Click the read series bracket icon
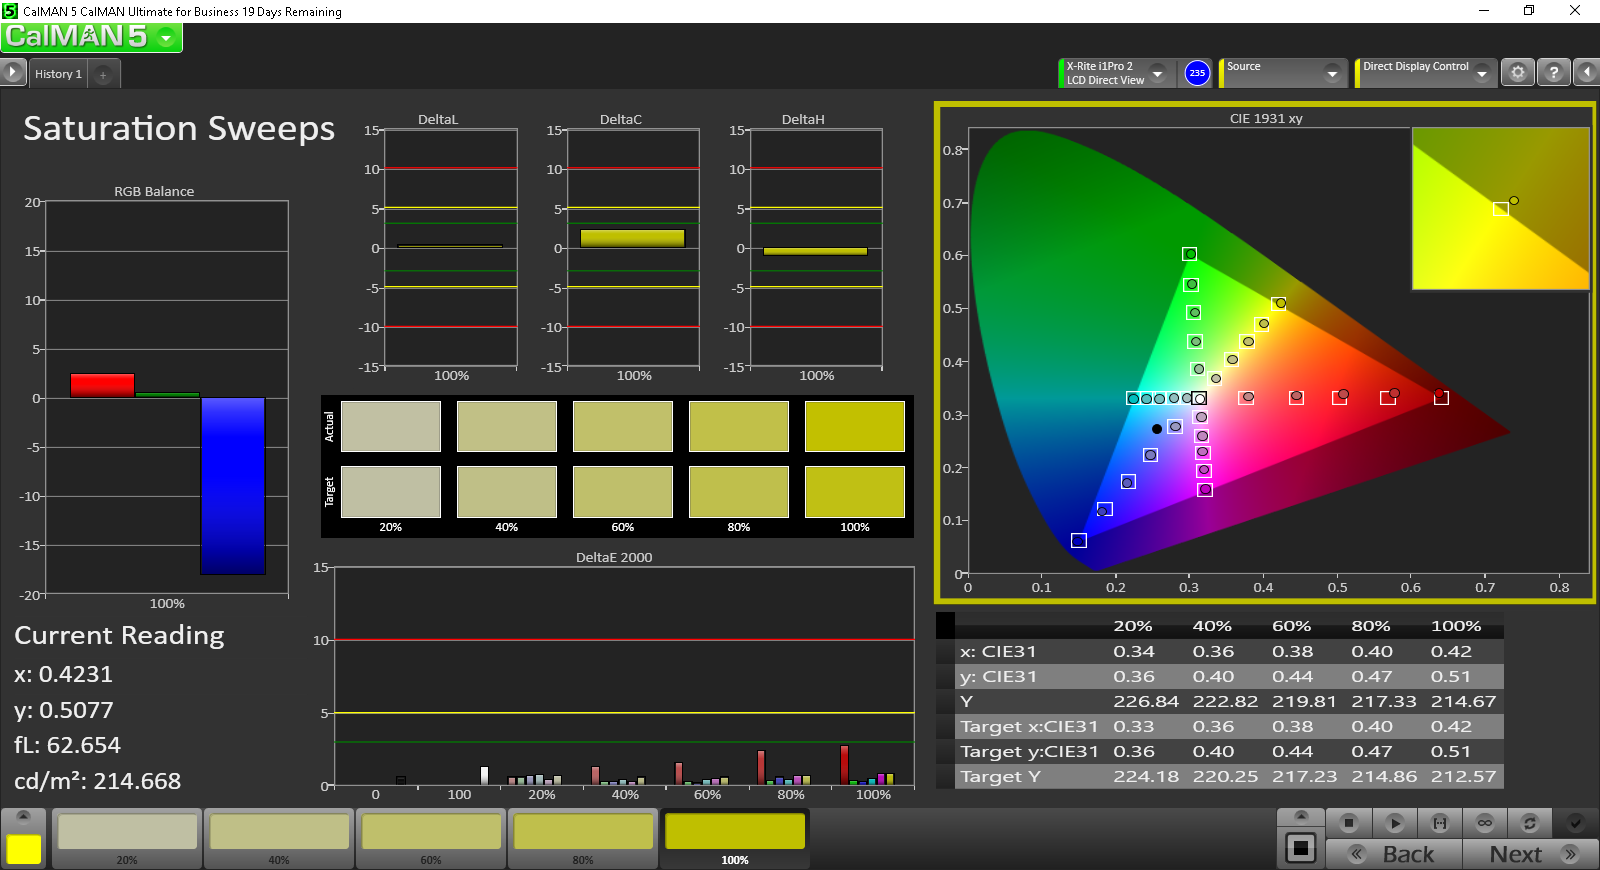The image size is (1600, 870). pyautogui.click(x=1439, y=823)
